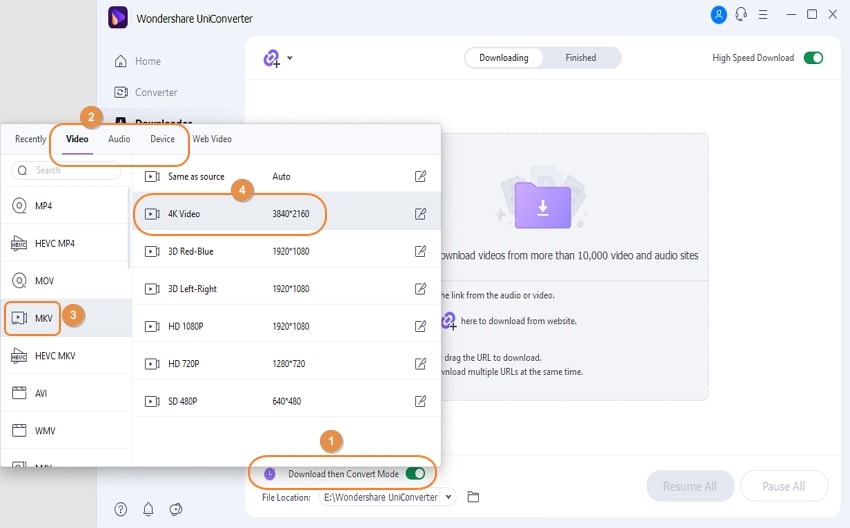Select the Video format tab
The image size is (850, 528).
point(77,139)
